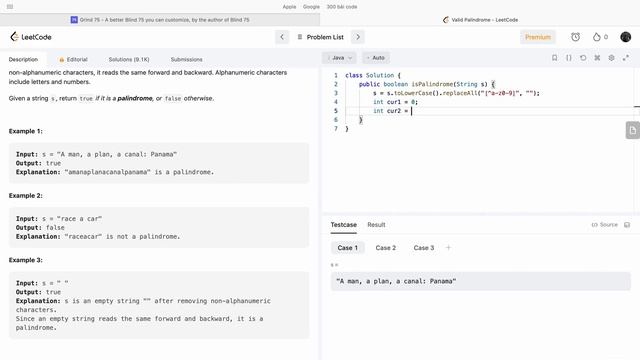Open the Problem List
Image resolution: width=640 pixels, height=360 pixels.
click(x=321, y=37)
